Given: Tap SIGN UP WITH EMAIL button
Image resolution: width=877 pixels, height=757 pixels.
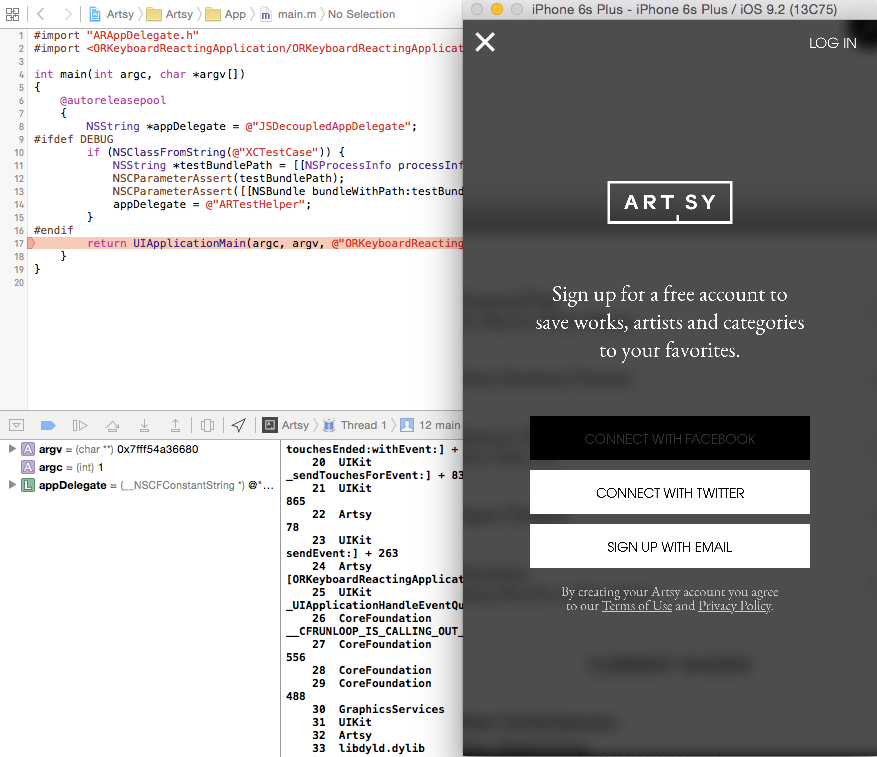Looking at the screenshot, I should [669, 546].
